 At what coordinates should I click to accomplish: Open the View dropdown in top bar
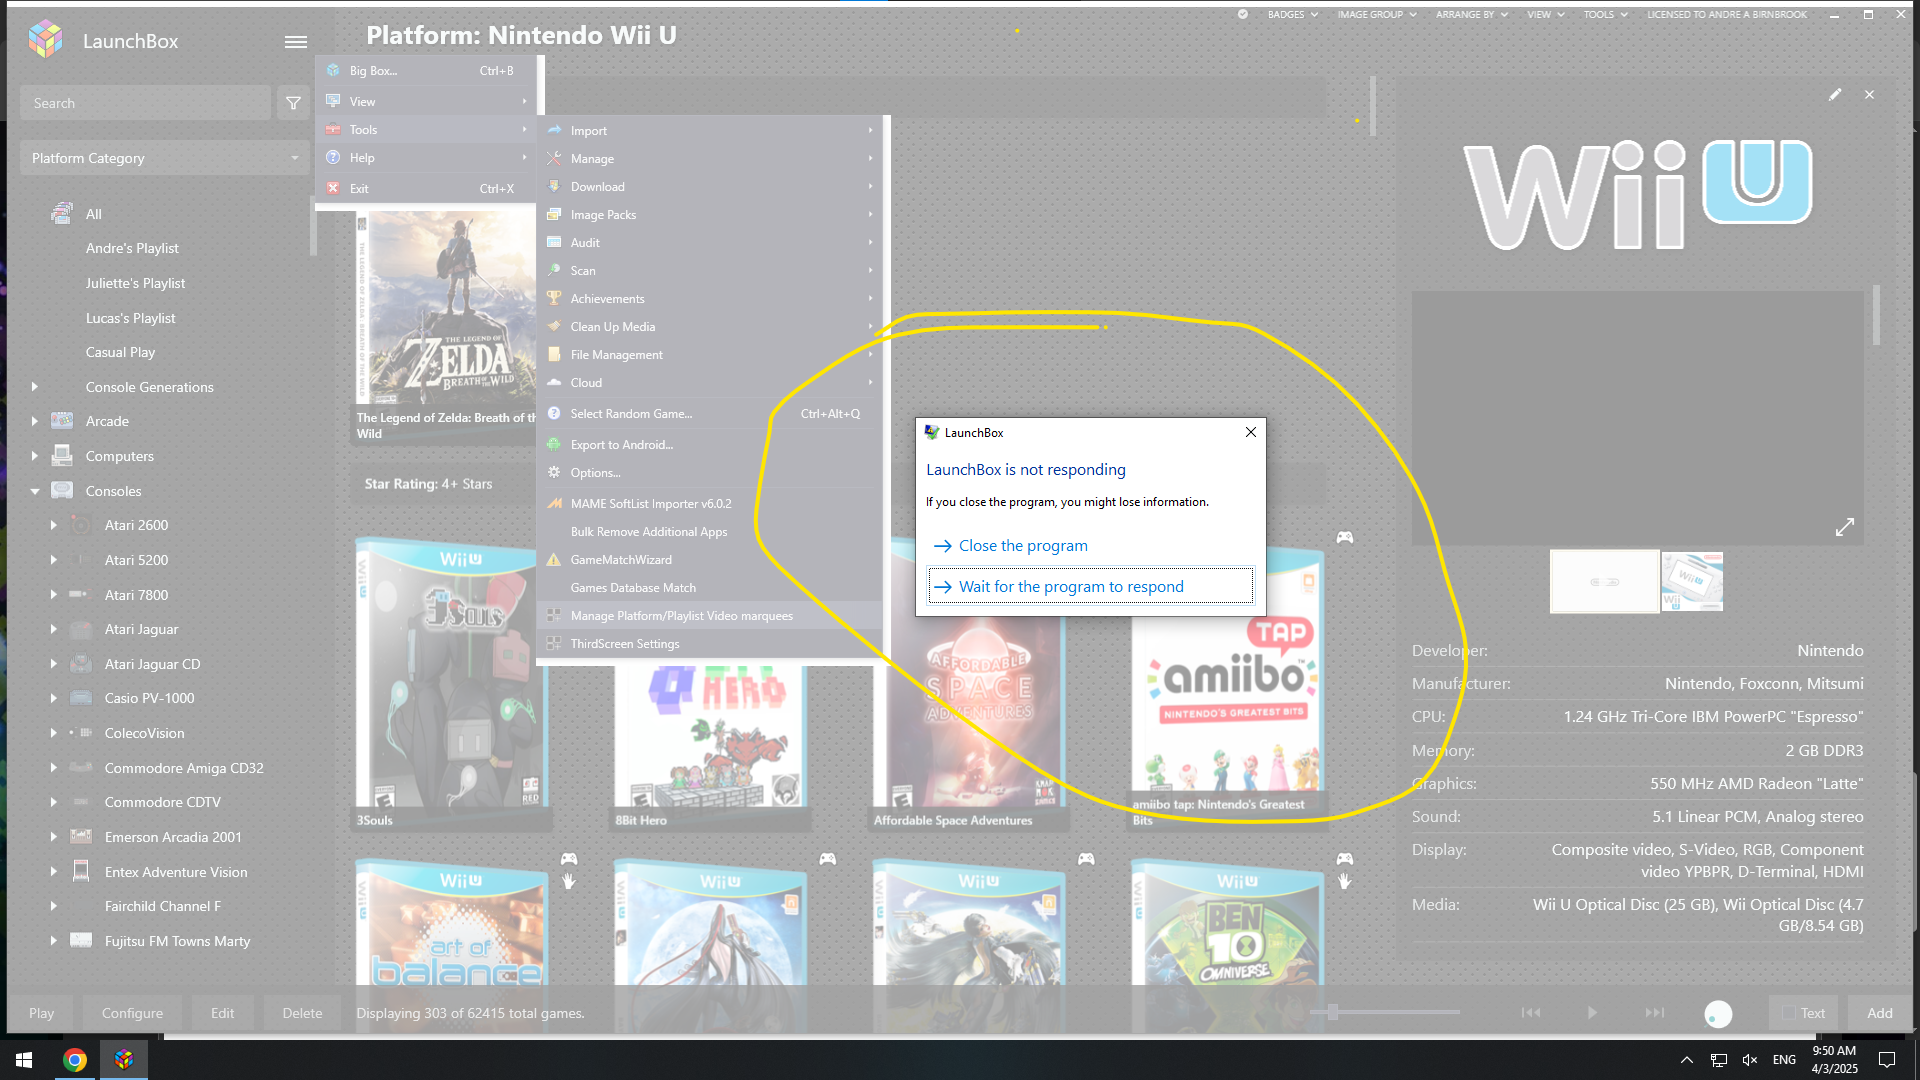point(1546,15)
